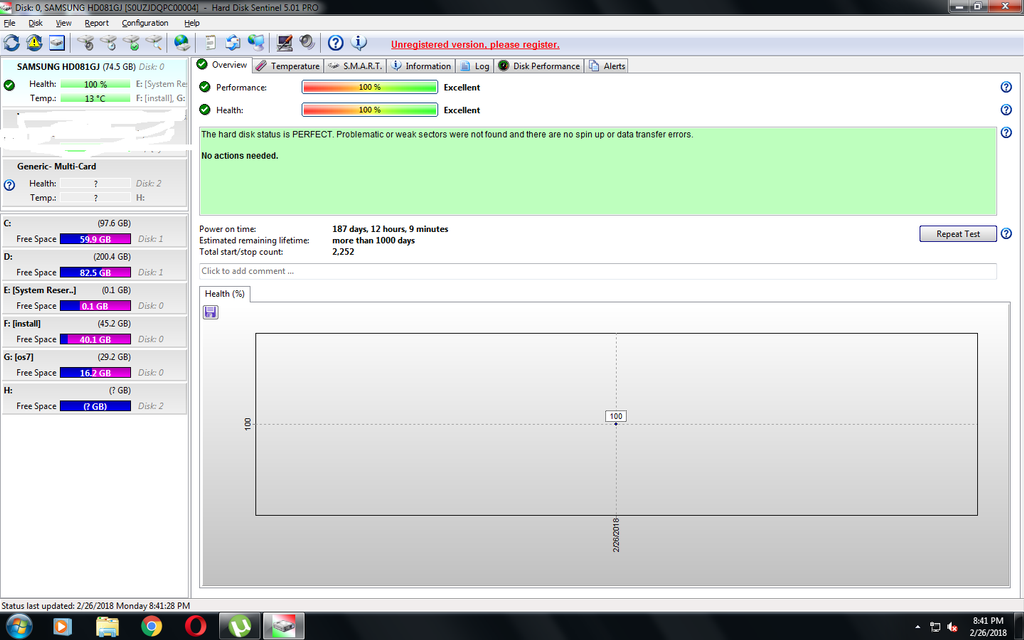This screenshot has width=1024, height=640.
Task: Click help icon next to Health bar
Action: (x=1006, y=110)
